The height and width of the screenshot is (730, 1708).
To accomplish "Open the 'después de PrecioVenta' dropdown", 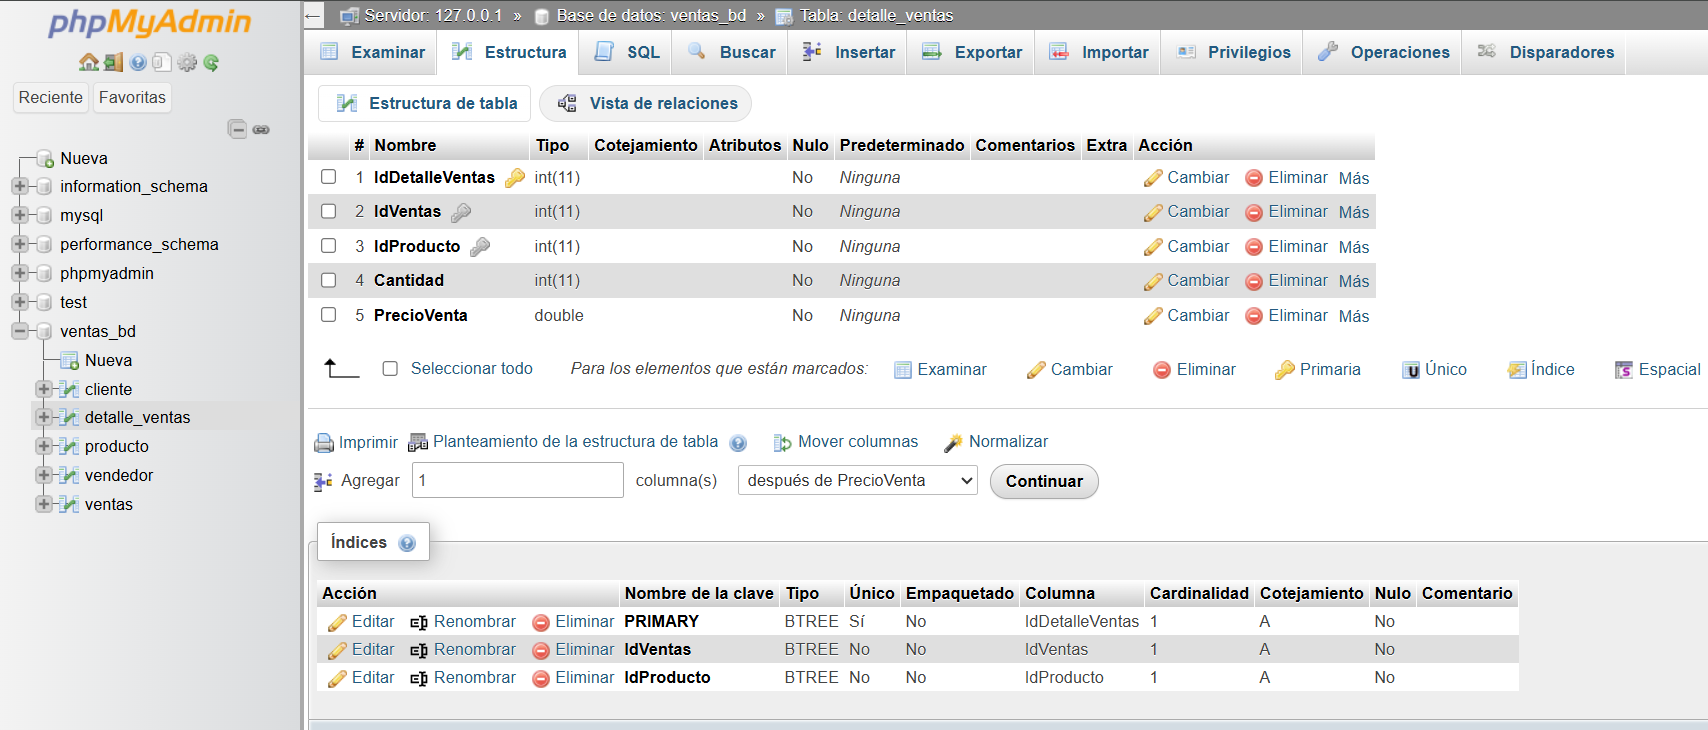I will click(857, 481).
